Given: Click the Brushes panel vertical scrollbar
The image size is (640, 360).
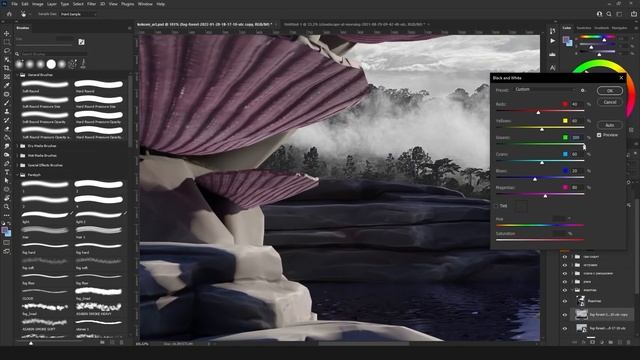Looking at the screenshot, I should coord(131,110).
